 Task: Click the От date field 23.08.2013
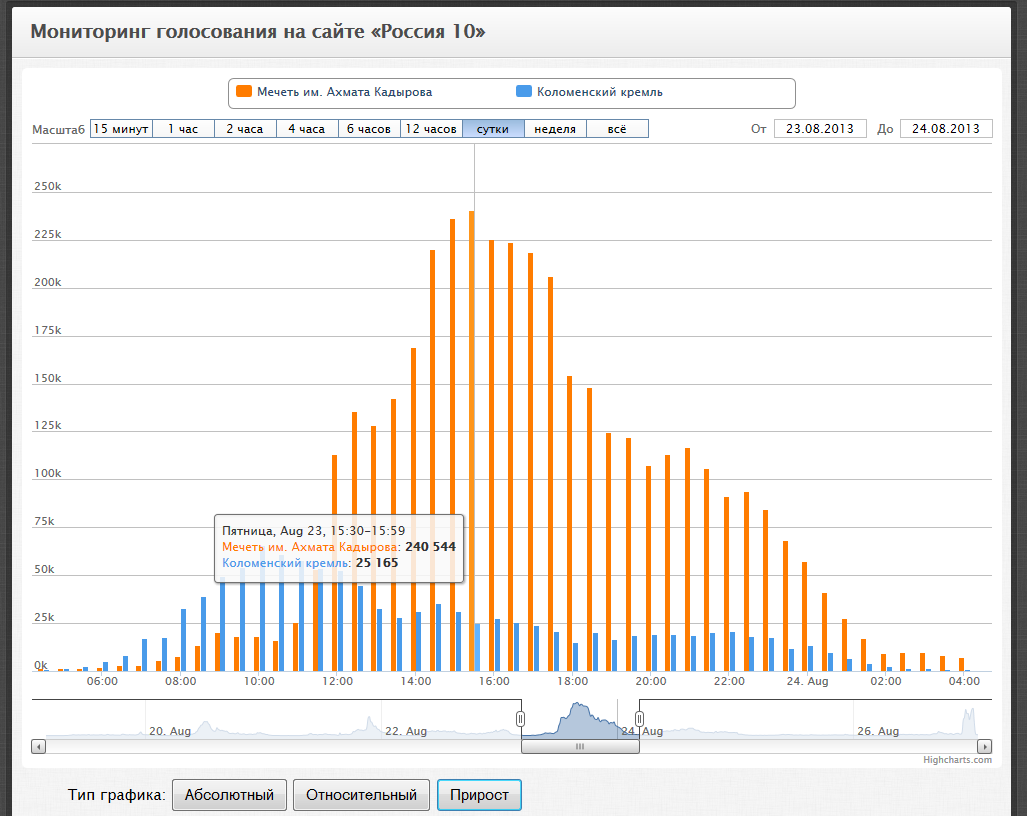tap(820, 129)
